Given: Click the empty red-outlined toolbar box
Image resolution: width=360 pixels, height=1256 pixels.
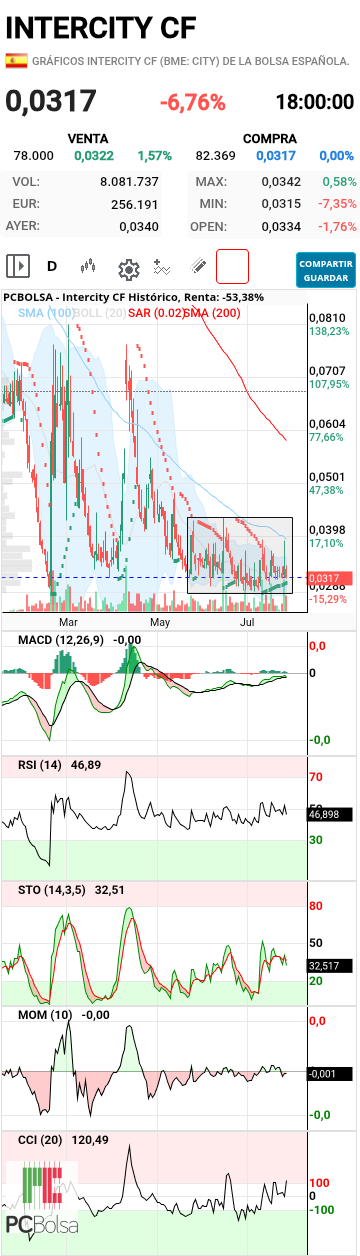Looking at the screenshot, I should [x=232, y=267].
